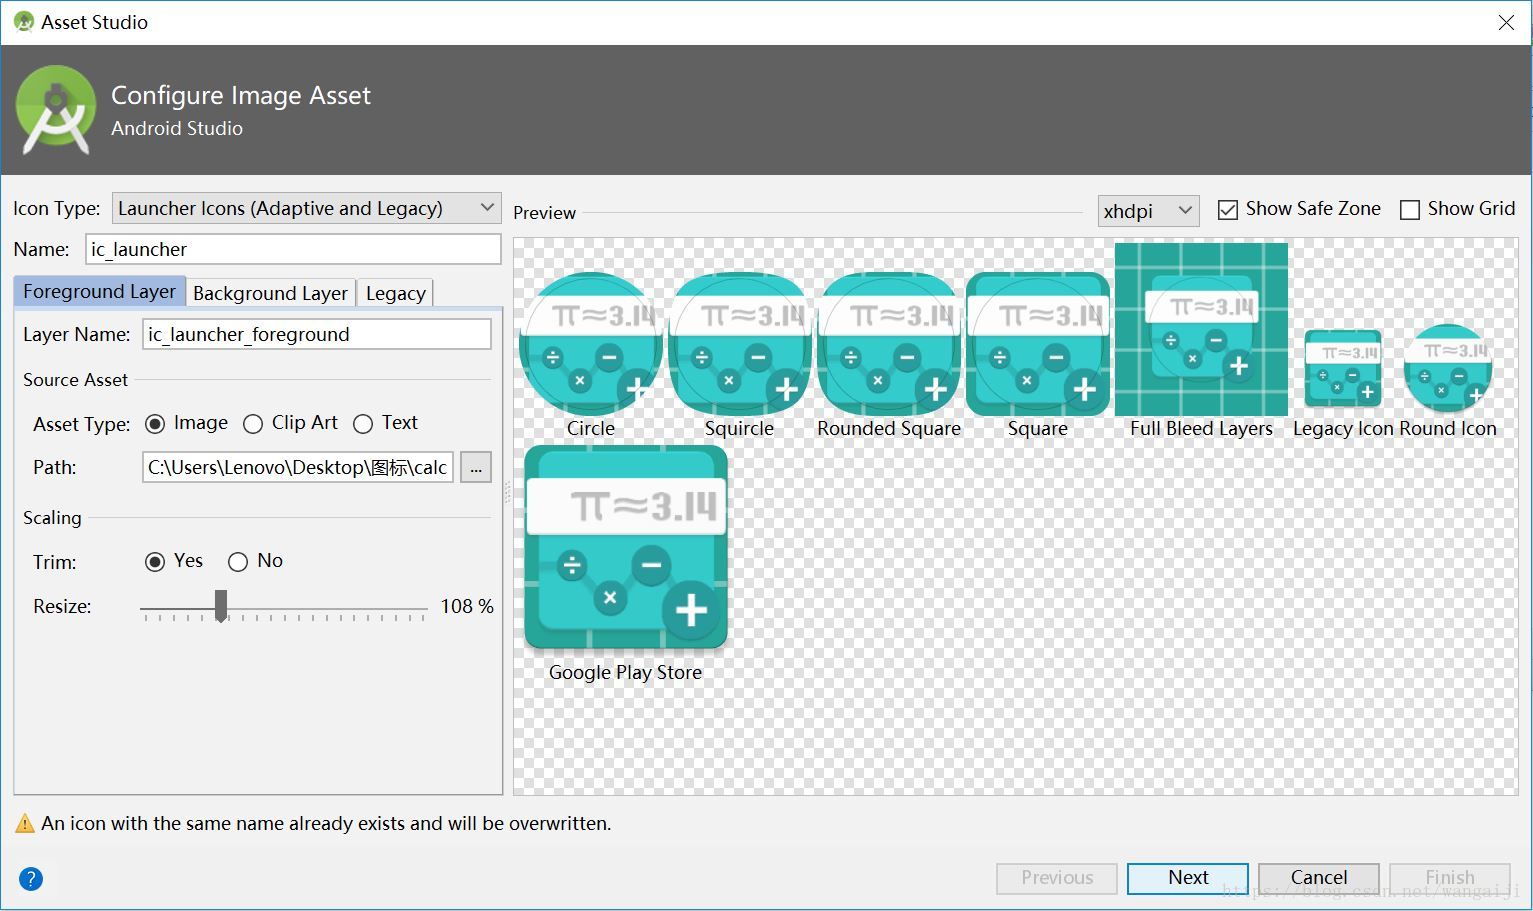The width and height of the screenshot is (1533, 911).
Task: Select the Clip Art asset type radio
Action: click(x=253, y=424)
